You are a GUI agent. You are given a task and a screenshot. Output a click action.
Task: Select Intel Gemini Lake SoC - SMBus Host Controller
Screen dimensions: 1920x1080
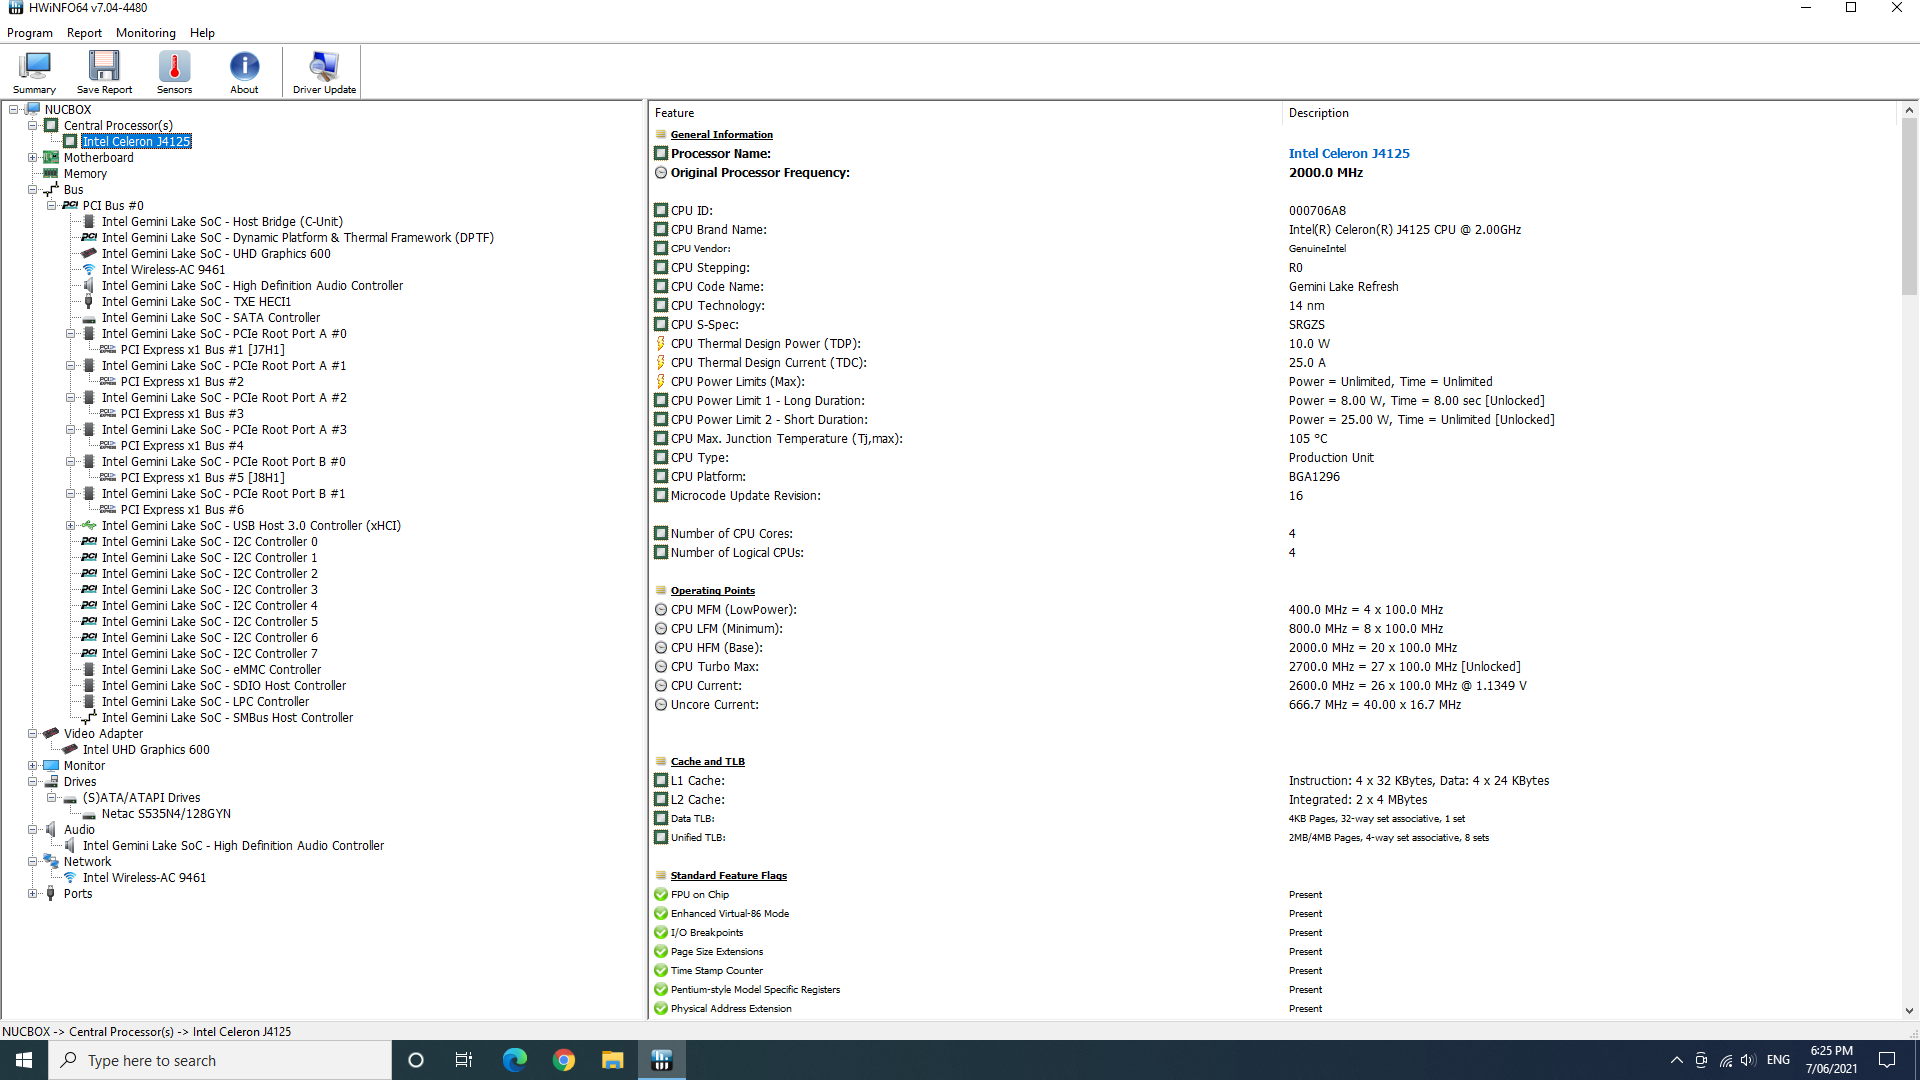coord(227,718)
